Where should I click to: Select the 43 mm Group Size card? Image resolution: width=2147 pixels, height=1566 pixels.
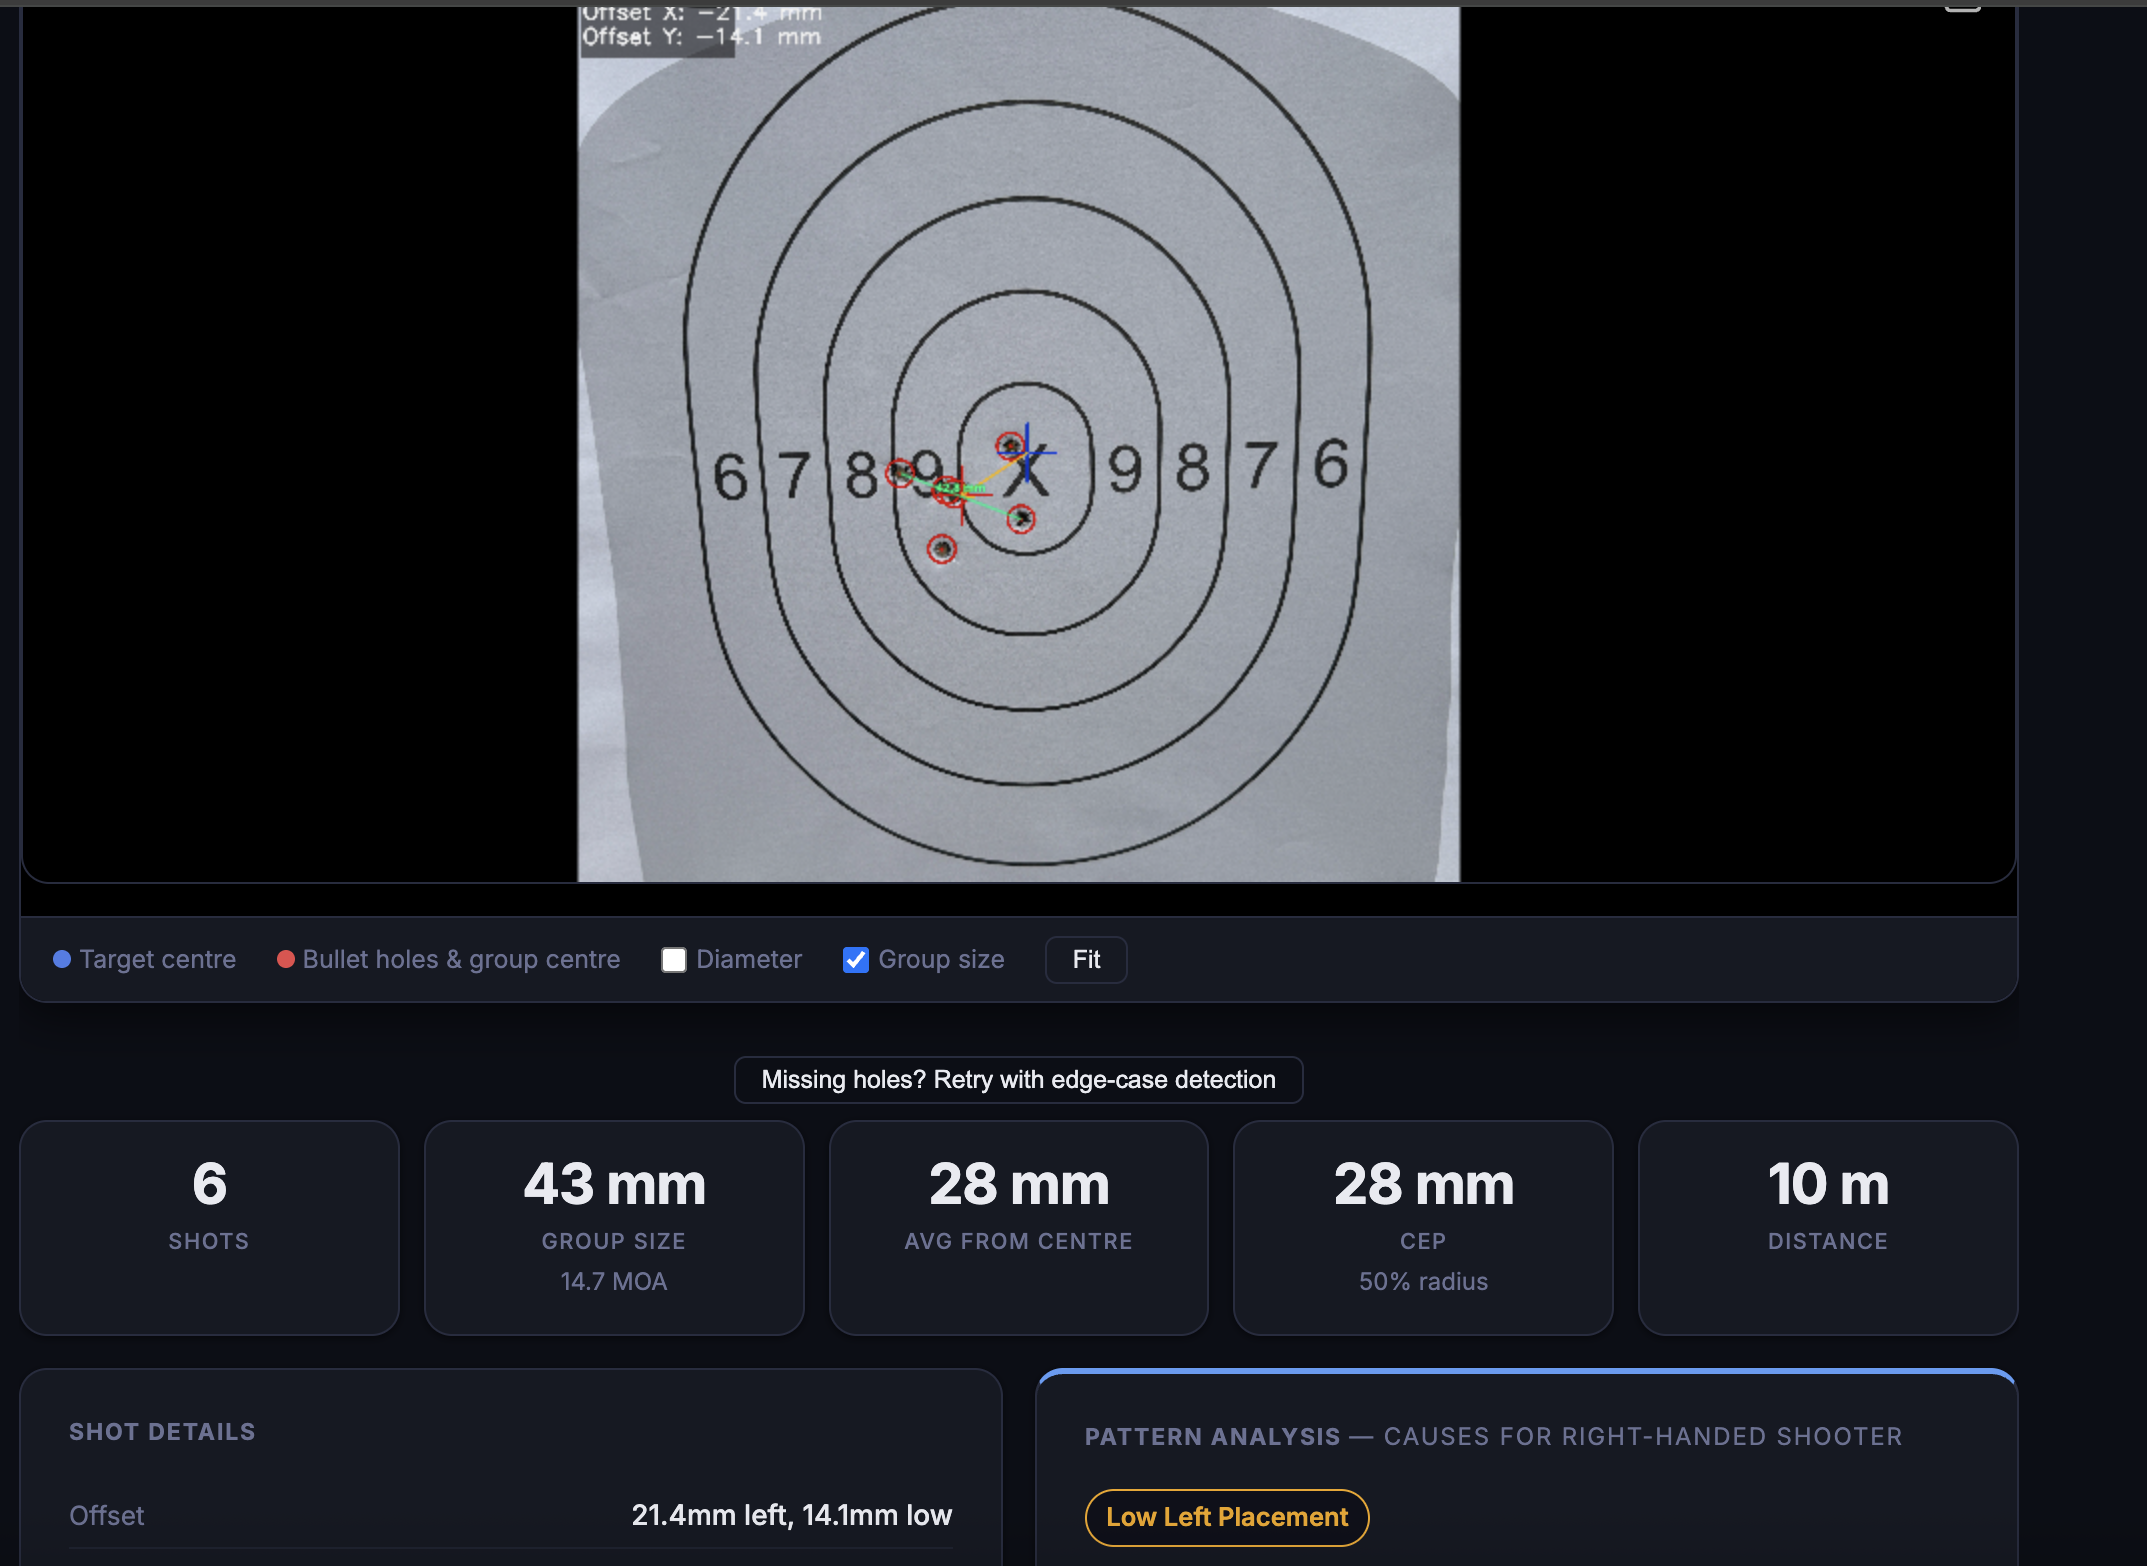[613, 1228]
